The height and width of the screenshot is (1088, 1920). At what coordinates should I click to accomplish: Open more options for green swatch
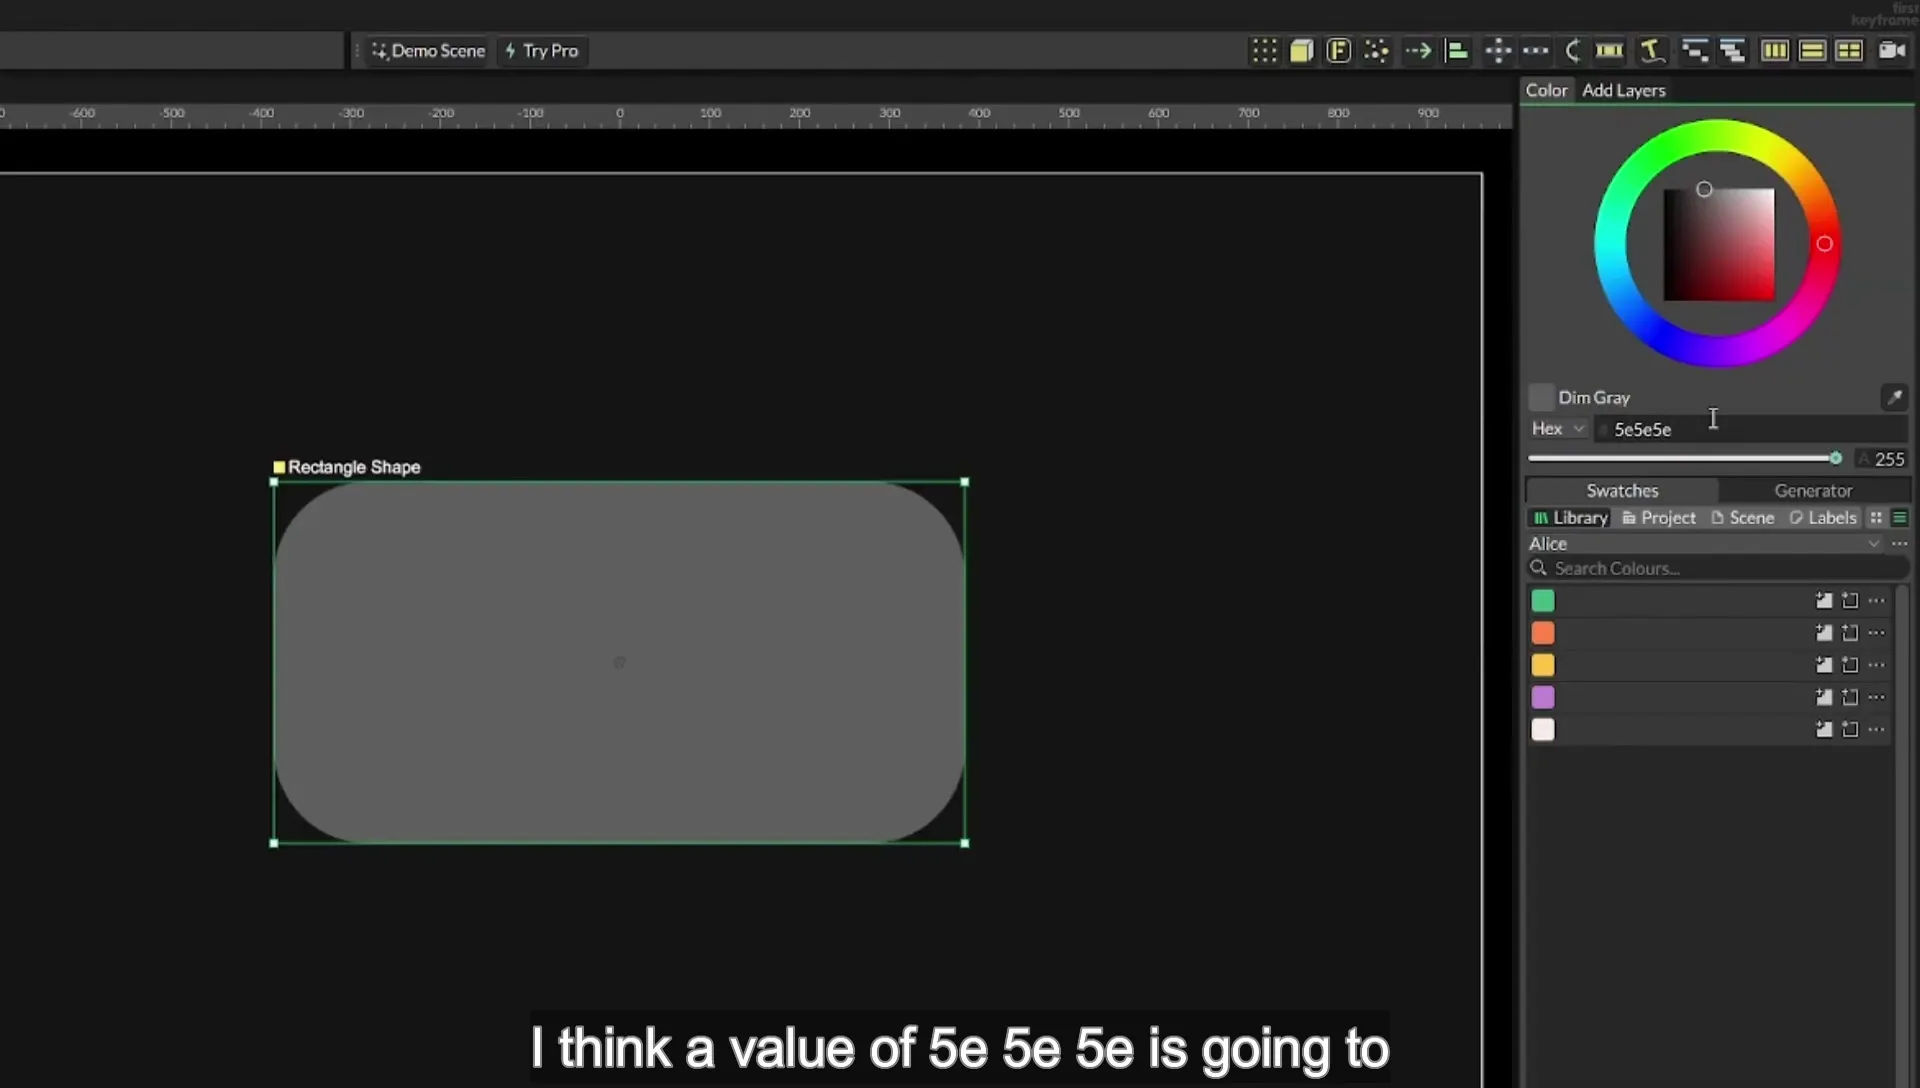tap(1876, 600)
